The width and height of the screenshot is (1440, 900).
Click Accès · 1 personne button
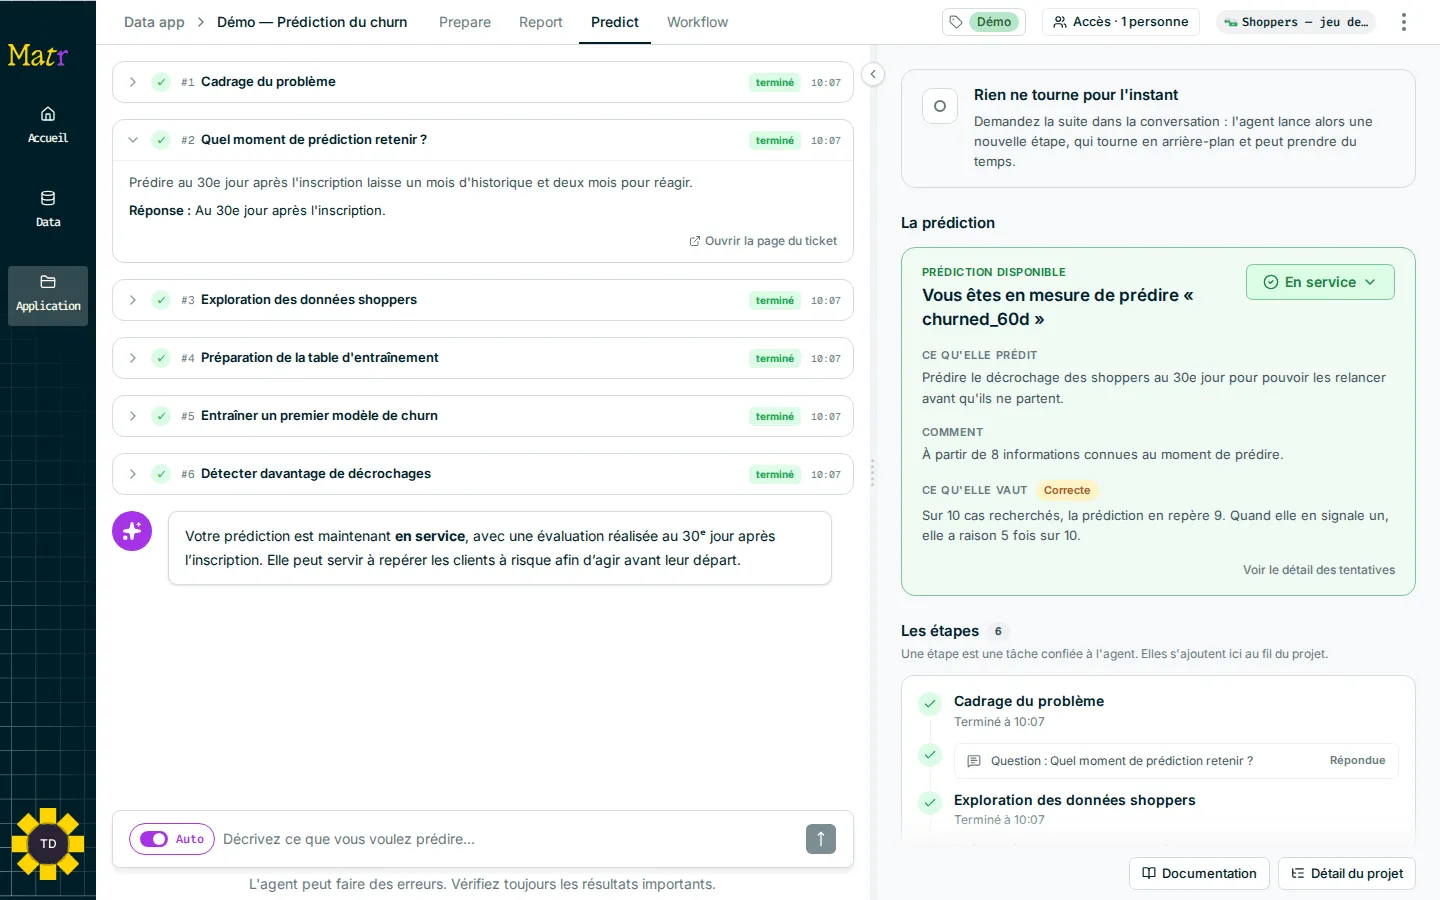point(1121,22)
